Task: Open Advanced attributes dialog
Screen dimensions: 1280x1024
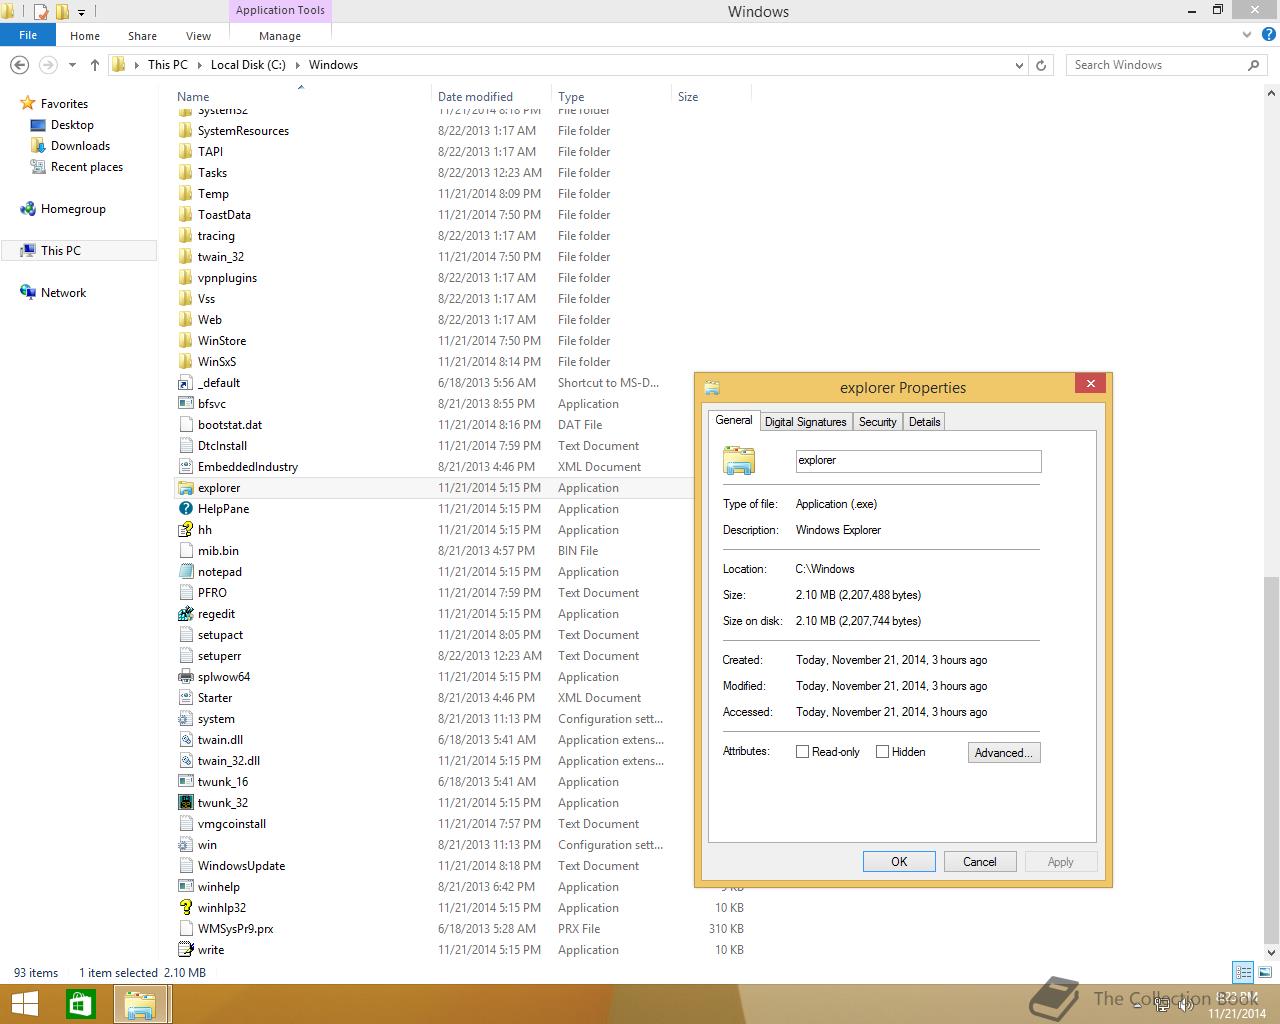Action: 1004,753
